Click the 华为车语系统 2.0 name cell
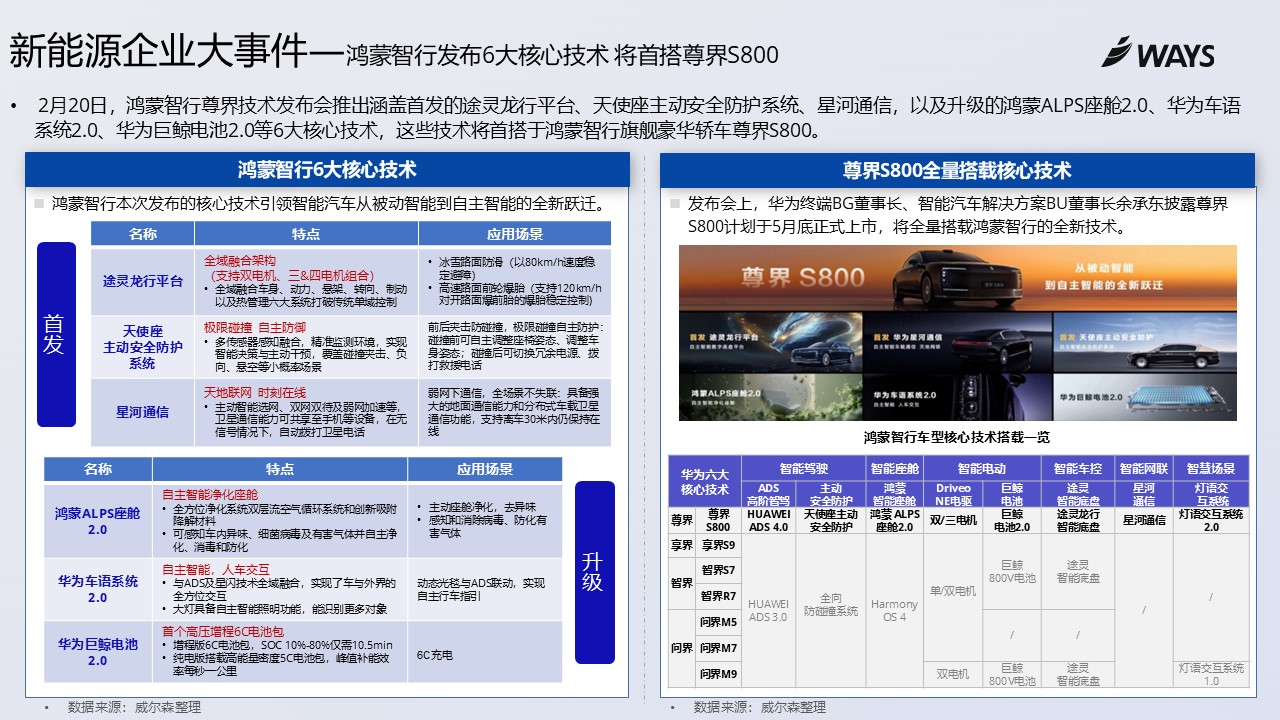The width and height of the screenshot is (1280, 720). click(97, 589)
